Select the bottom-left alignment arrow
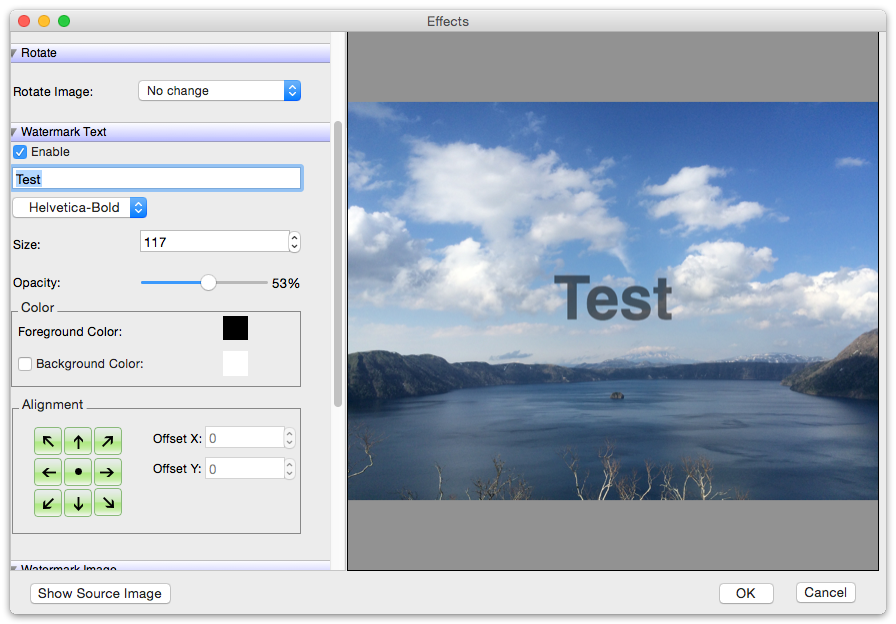Viewport: 896px width, 624px height. [48, 502]
